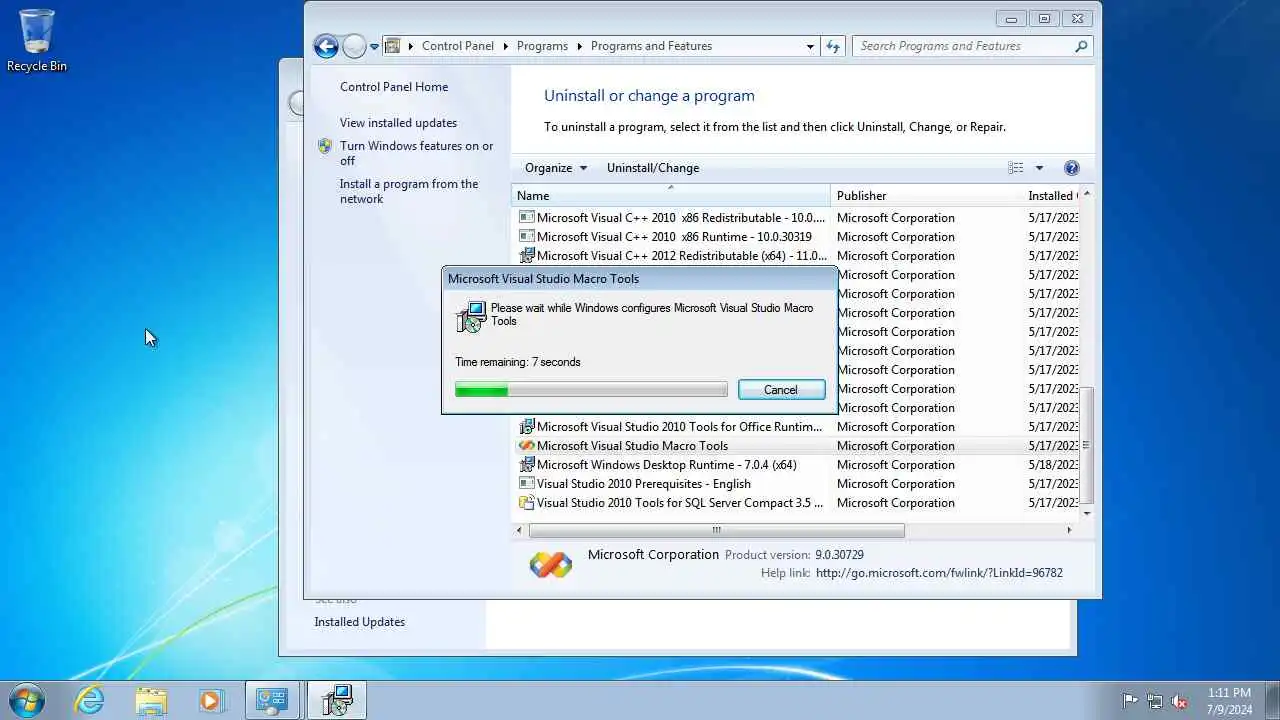
Task: Open Install a program from the network
Action: (409, 191)
